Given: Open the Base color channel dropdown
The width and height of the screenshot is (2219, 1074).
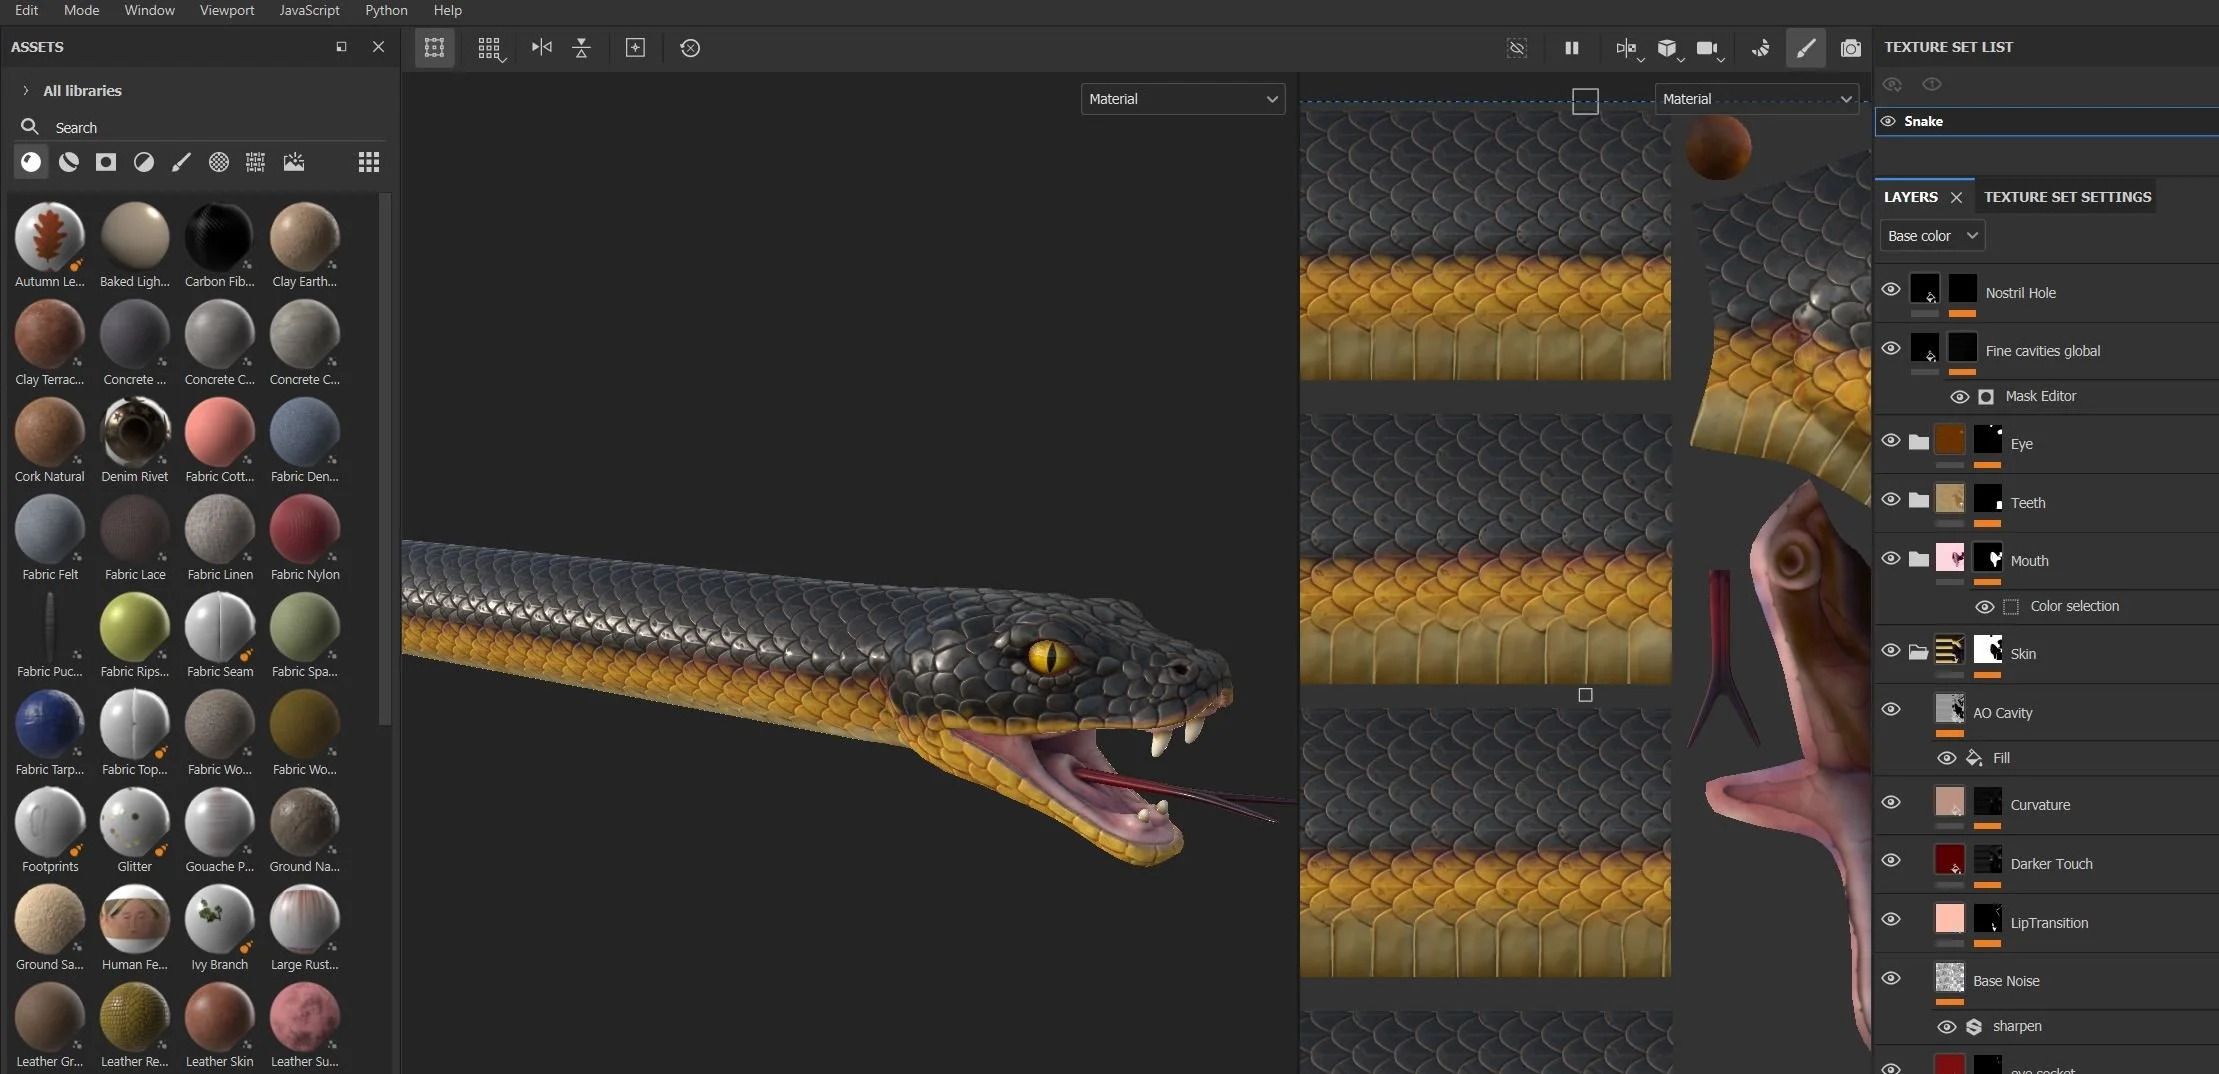Looking at the screenshot, I should click(x=1932, y=236).
